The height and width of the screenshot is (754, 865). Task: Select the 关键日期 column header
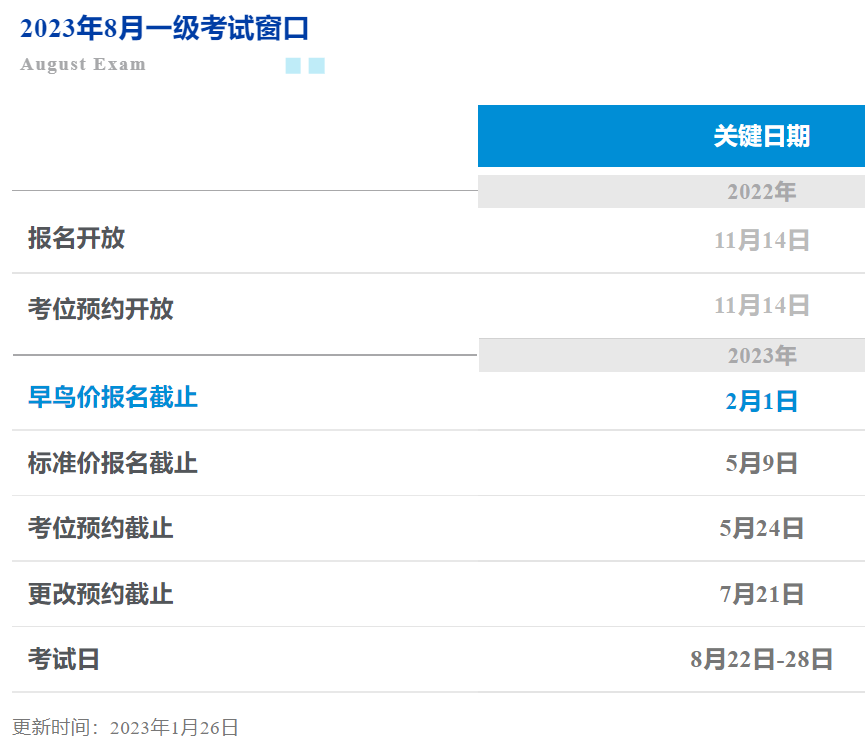tap(761, 136)
